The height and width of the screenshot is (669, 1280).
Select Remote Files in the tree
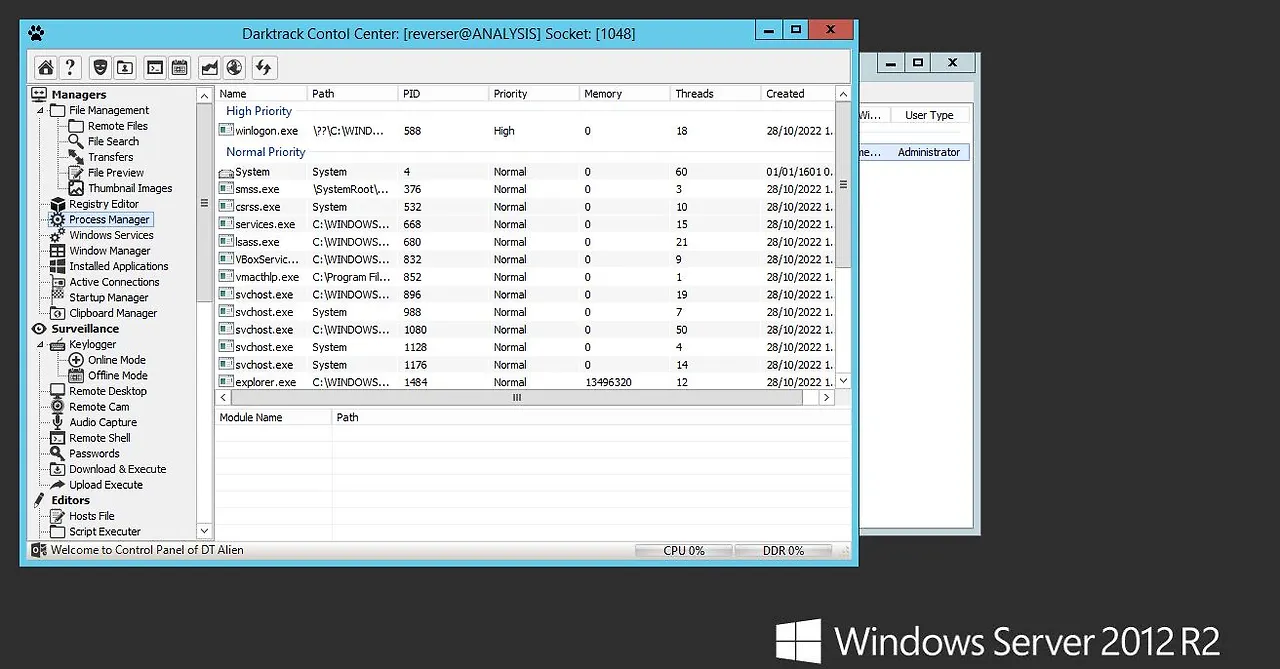click(x=118, y=126)
